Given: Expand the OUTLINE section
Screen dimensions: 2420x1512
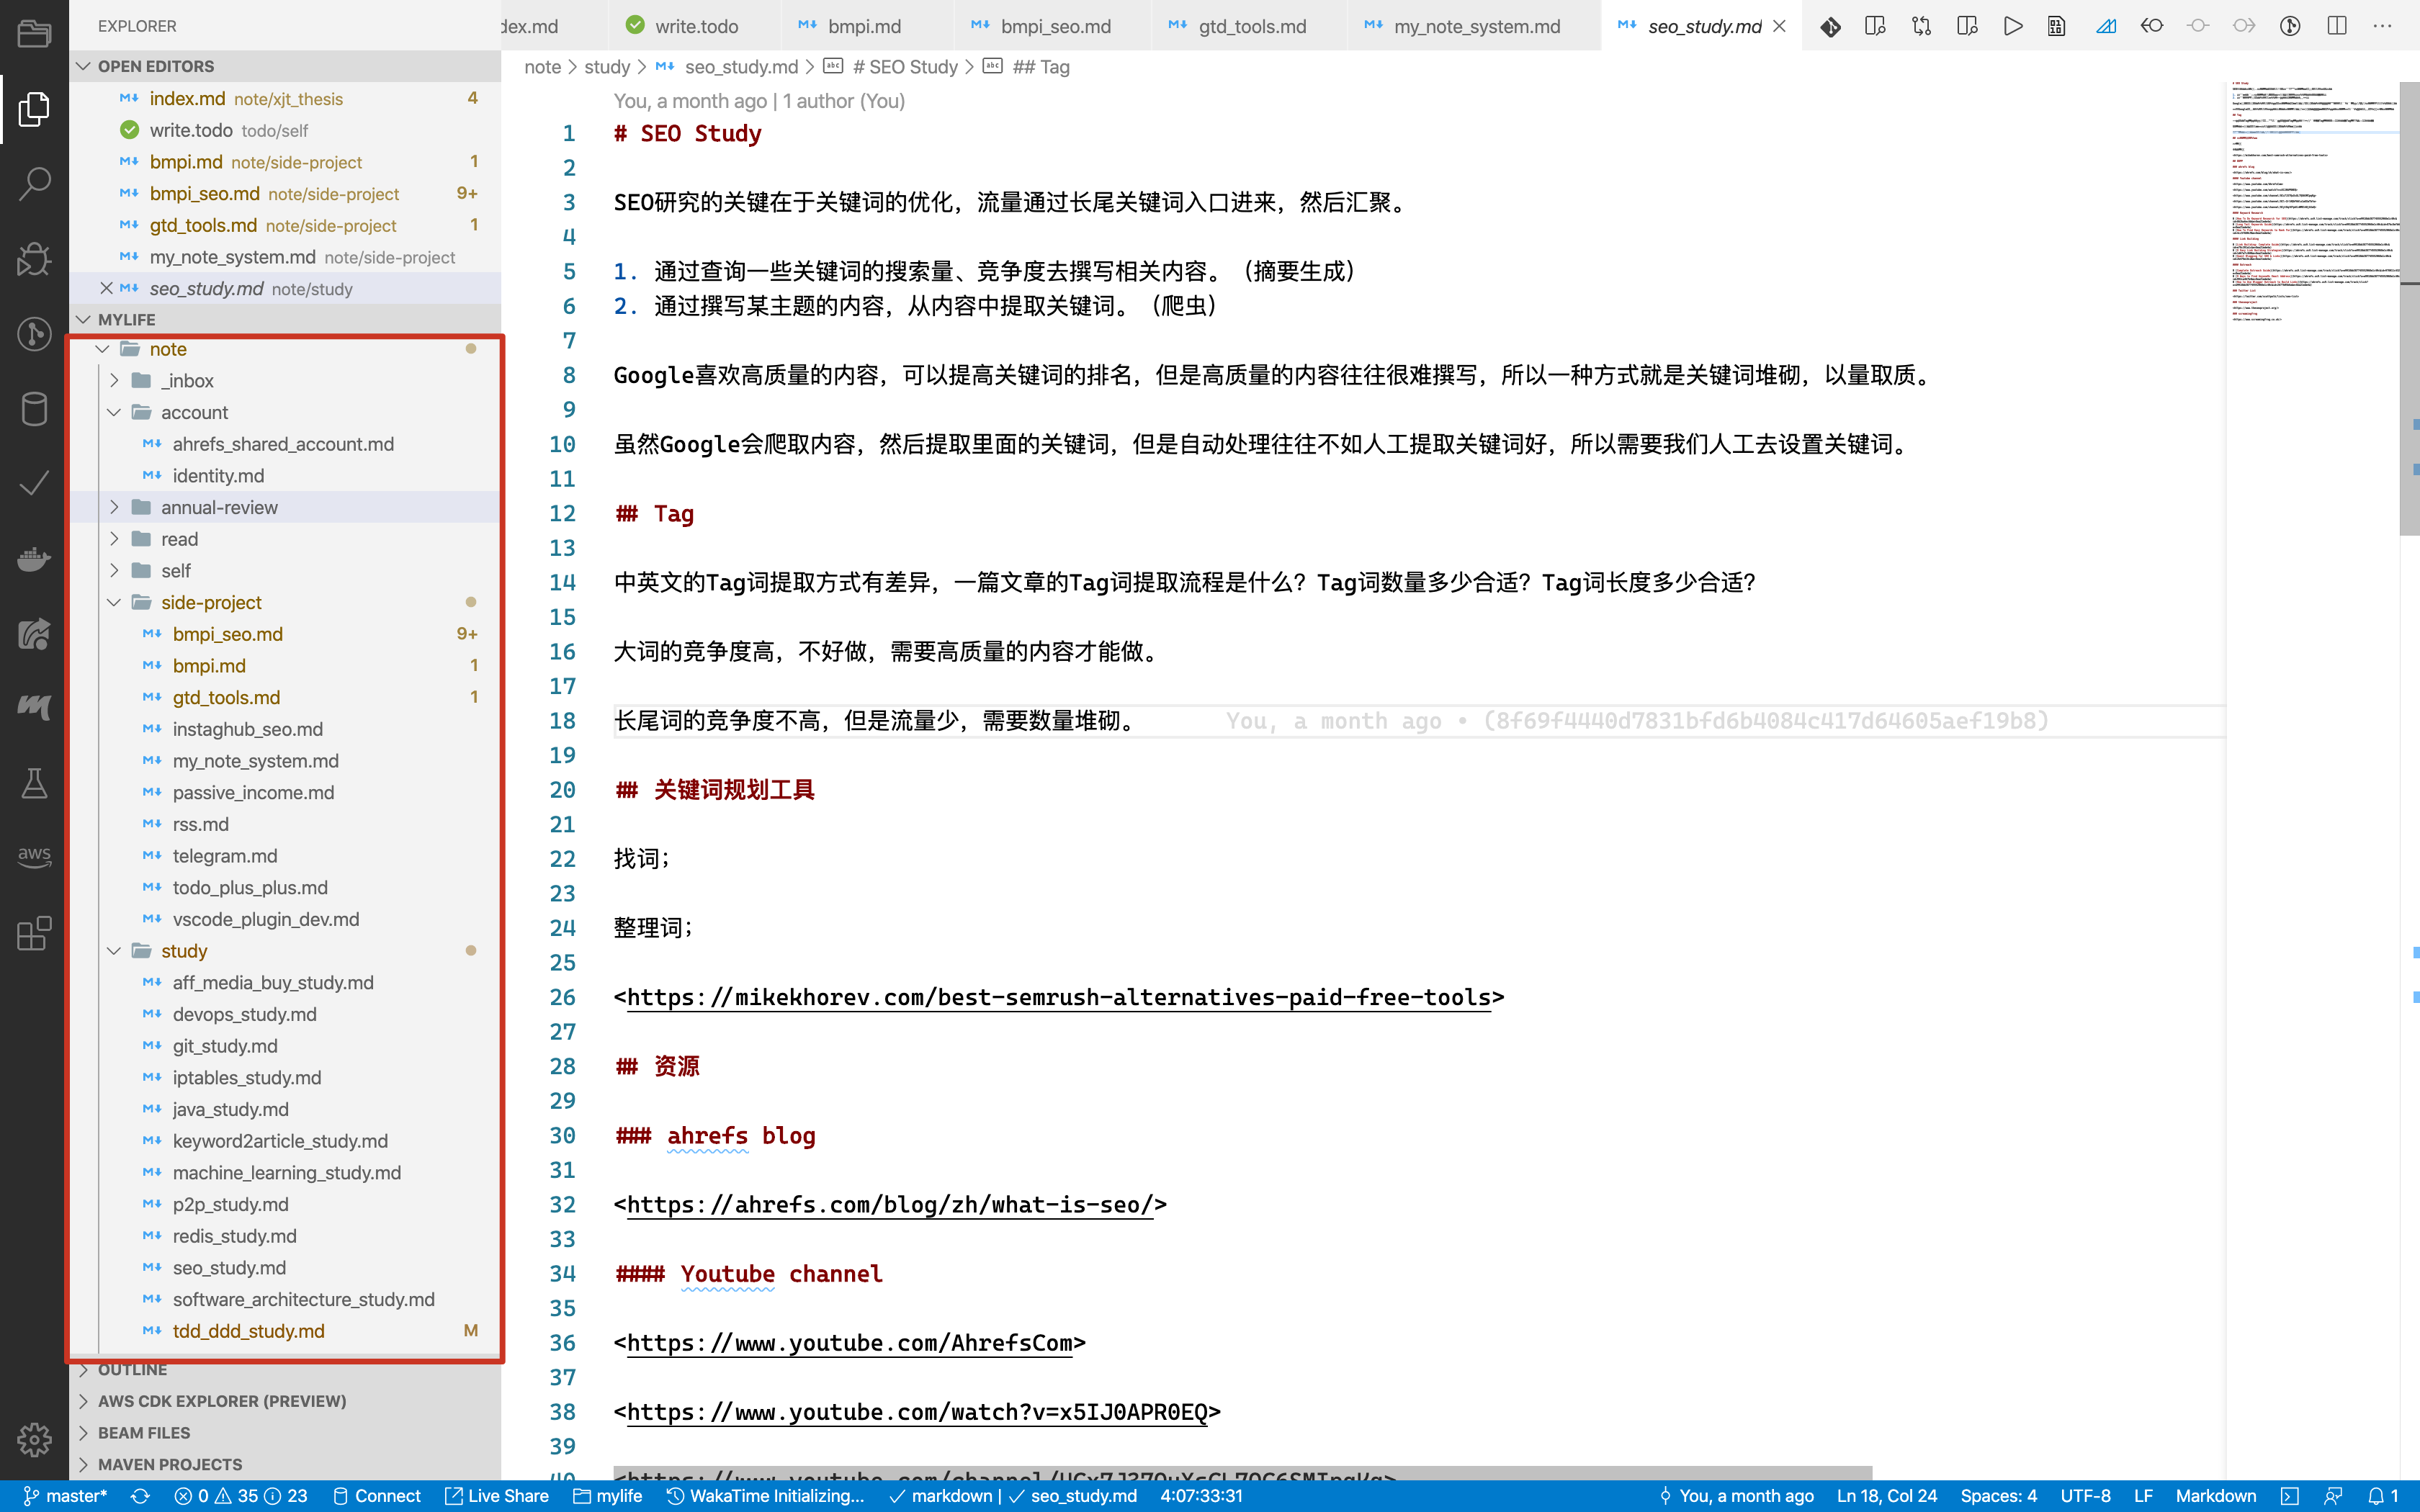Looking at the screenshot, I should (132, 1370).
